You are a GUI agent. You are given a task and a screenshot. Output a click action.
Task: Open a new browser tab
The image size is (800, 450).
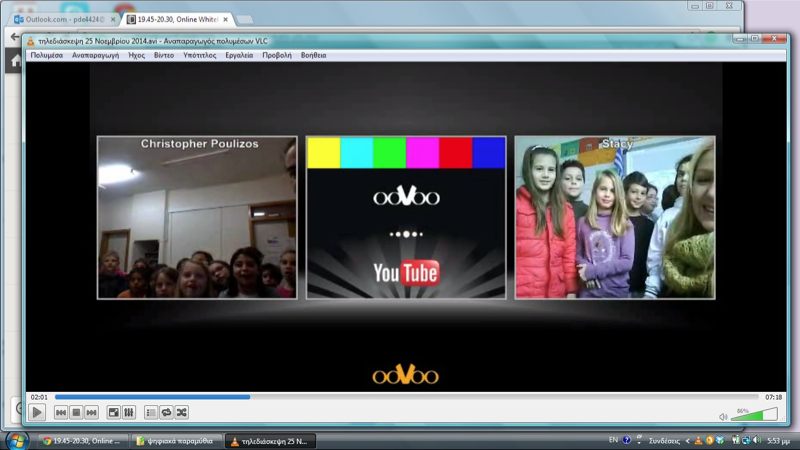point(245,20)
